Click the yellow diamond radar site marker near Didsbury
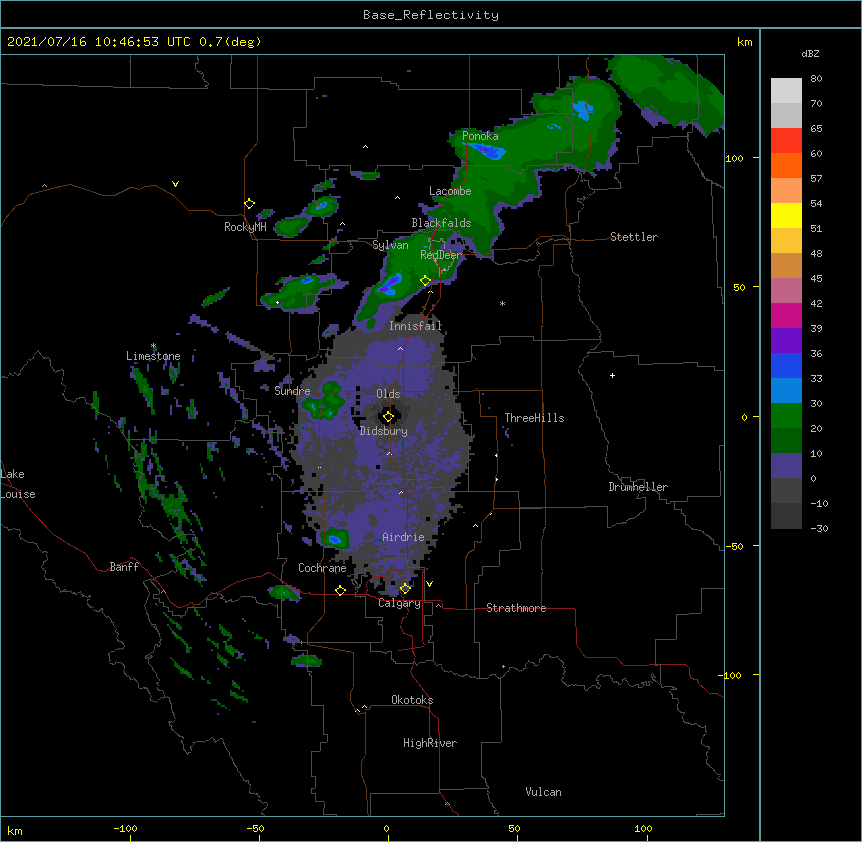862x842 pixels. click(388, 417)
